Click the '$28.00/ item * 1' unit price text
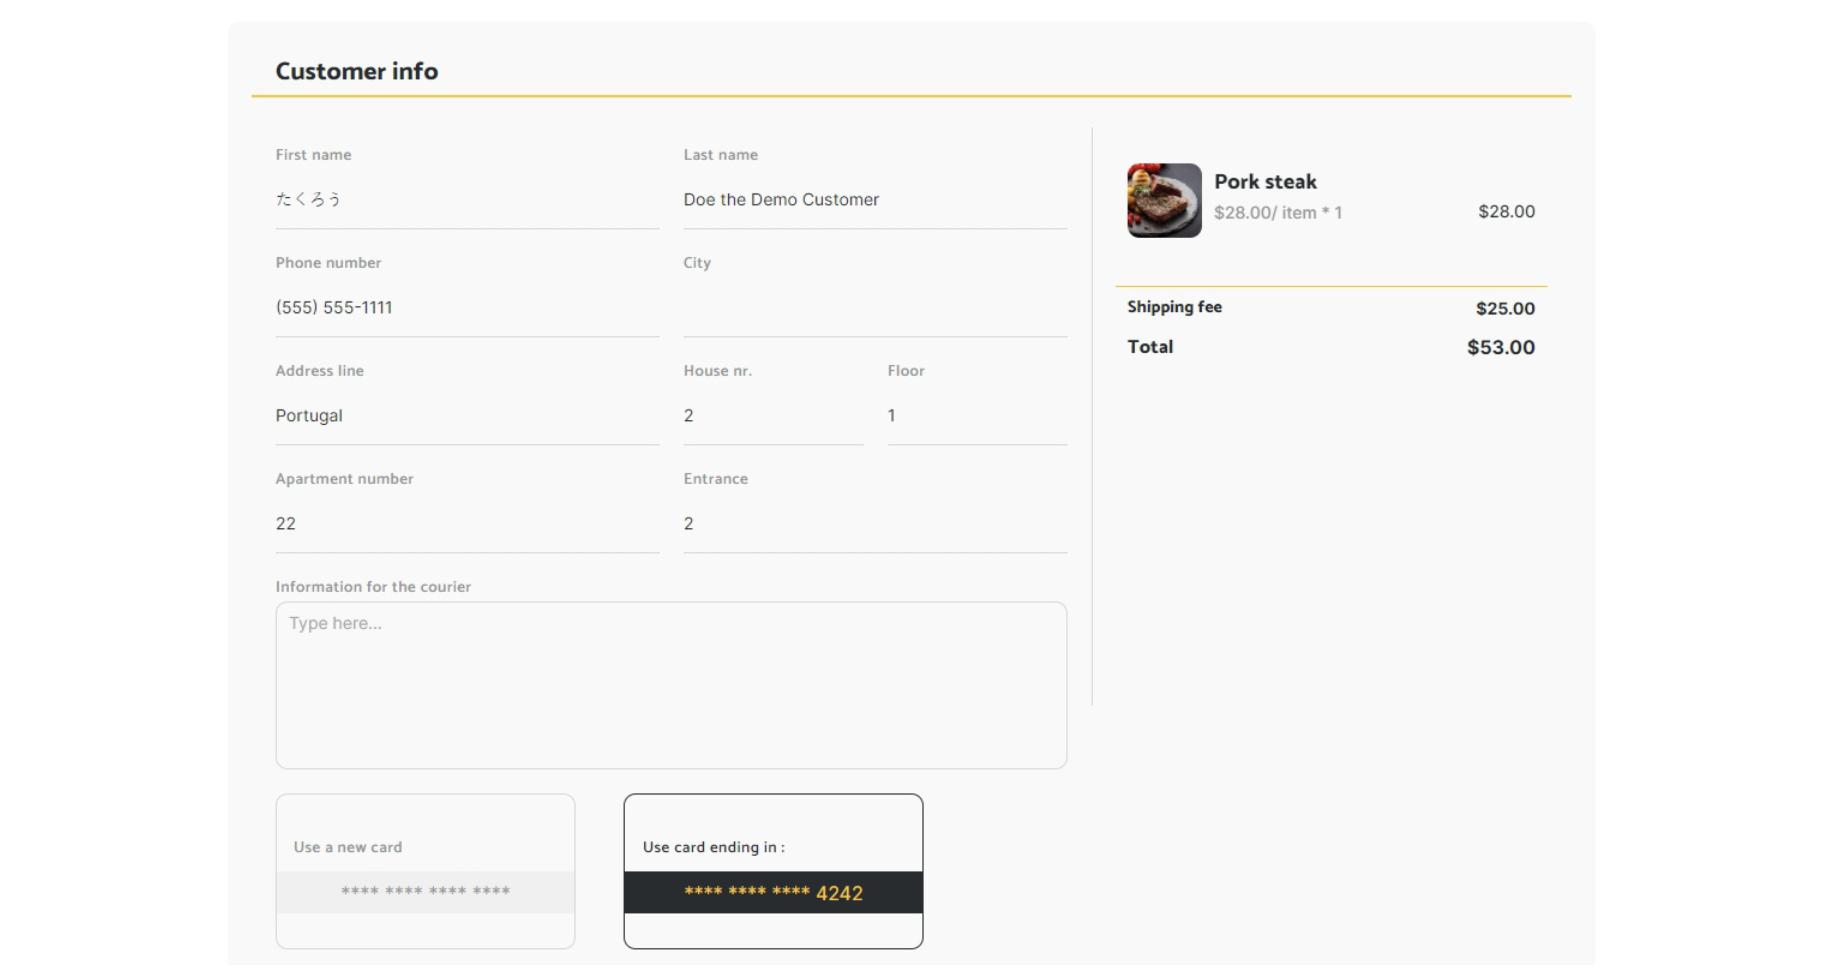The width and height of the screenshot is (1830, 974). point(1278,213)
